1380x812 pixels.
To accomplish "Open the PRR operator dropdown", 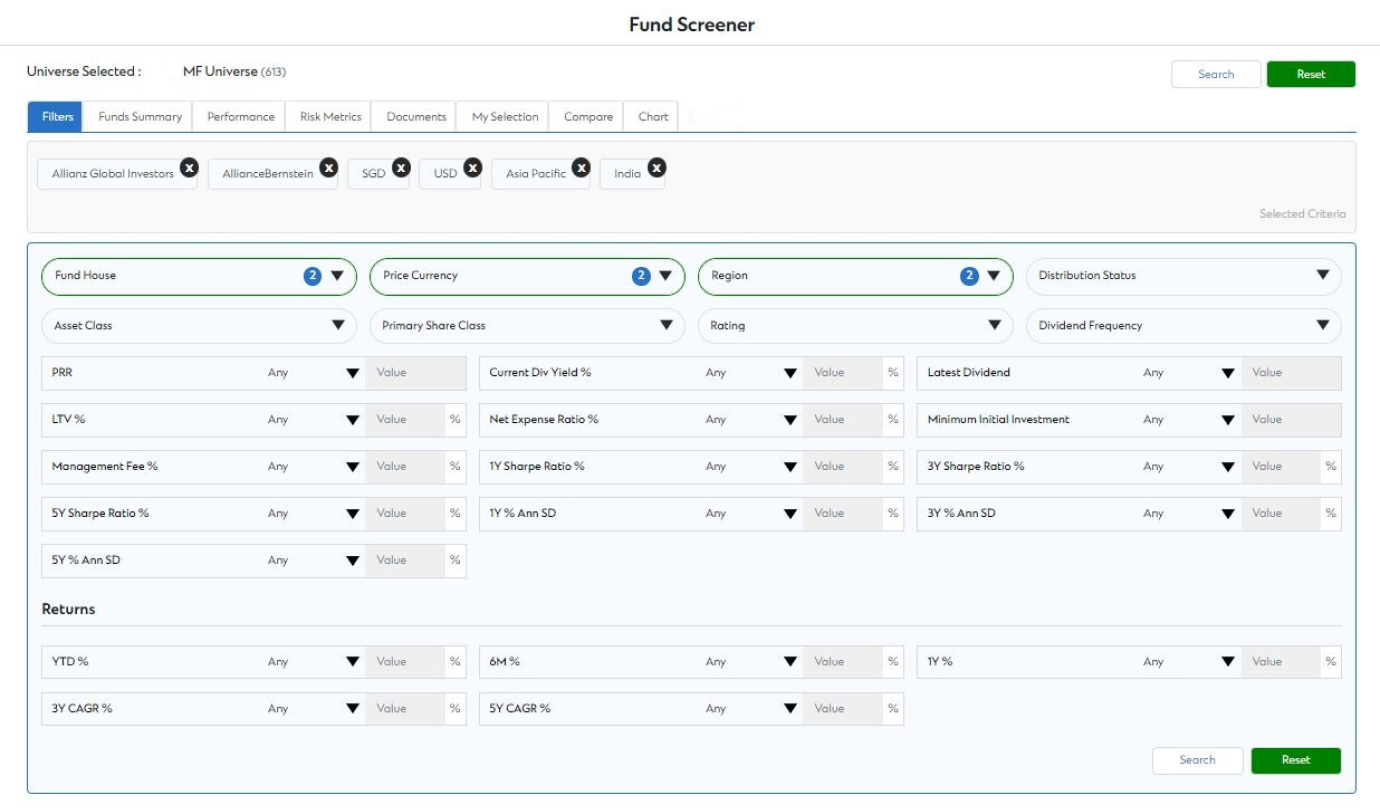I will pos(312,373).
